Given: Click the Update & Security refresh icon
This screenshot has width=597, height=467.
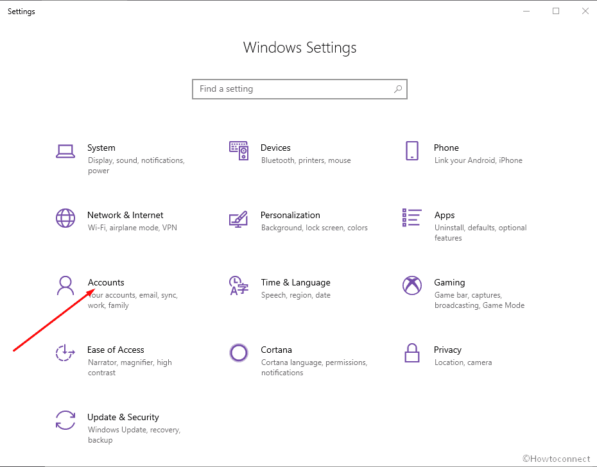Looking at the screenshot, I should (x=65, y=420).
